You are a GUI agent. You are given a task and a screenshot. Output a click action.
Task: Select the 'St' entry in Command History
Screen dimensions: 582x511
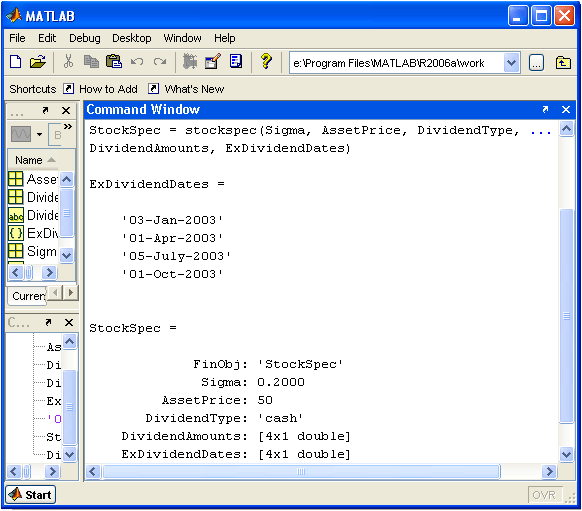pos(53,437)
